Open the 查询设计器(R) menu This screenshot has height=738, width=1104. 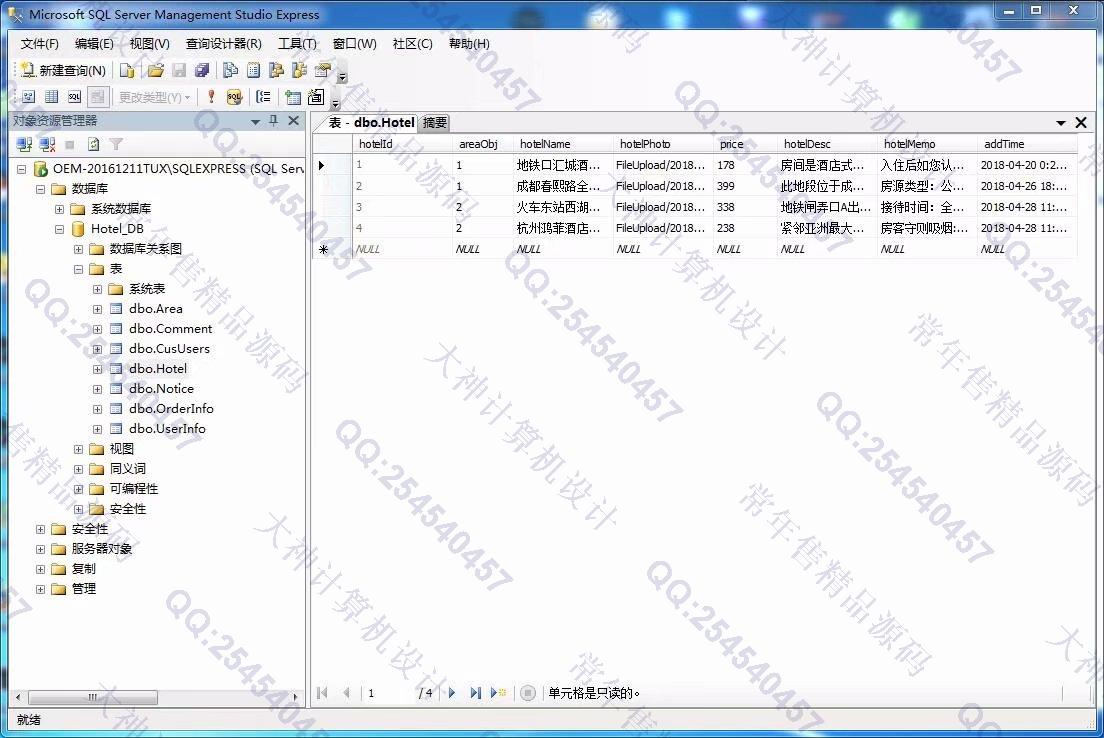coord(224,44)
